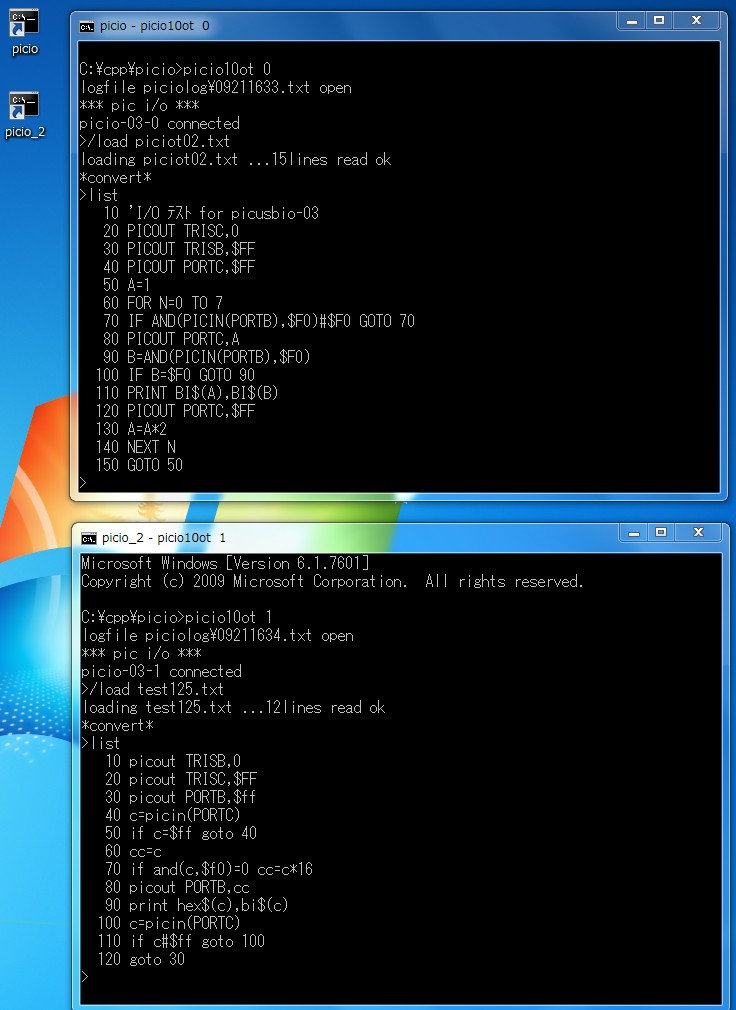Click the title text 'picio - picio10ot 0'
Image resolution: width=736 pixels, height=1010 pixels.
pyautogui.click(x=155, y=26)
